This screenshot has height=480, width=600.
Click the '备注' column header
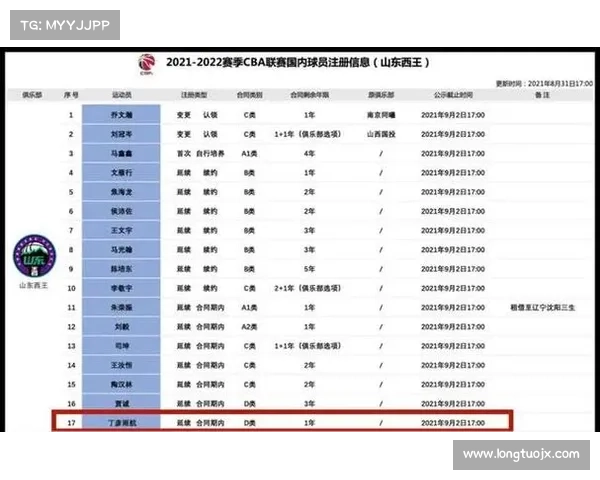542,95
